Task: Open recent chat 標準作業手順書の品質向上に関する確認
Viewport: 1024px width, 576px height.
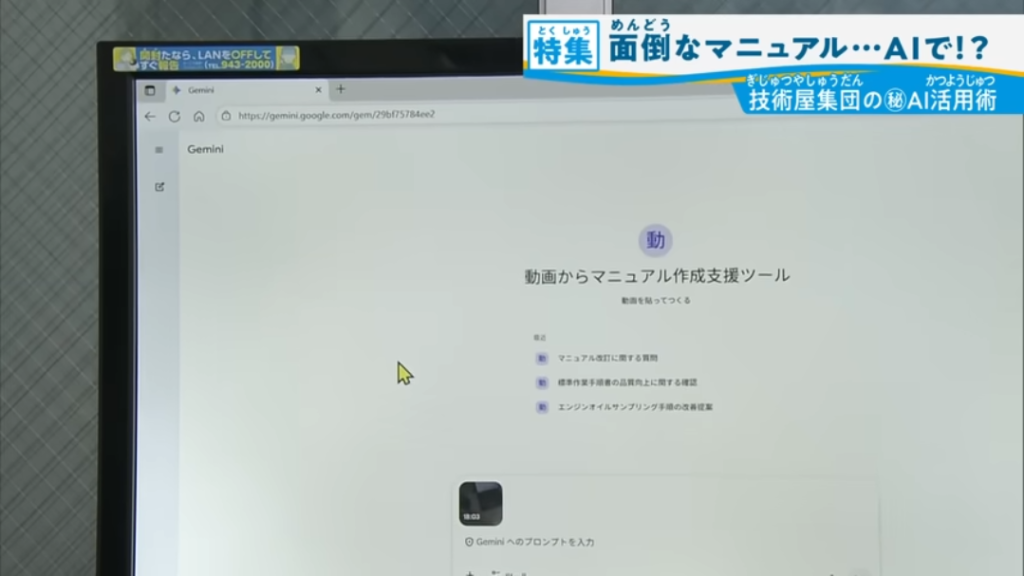Action: (627, 382)
